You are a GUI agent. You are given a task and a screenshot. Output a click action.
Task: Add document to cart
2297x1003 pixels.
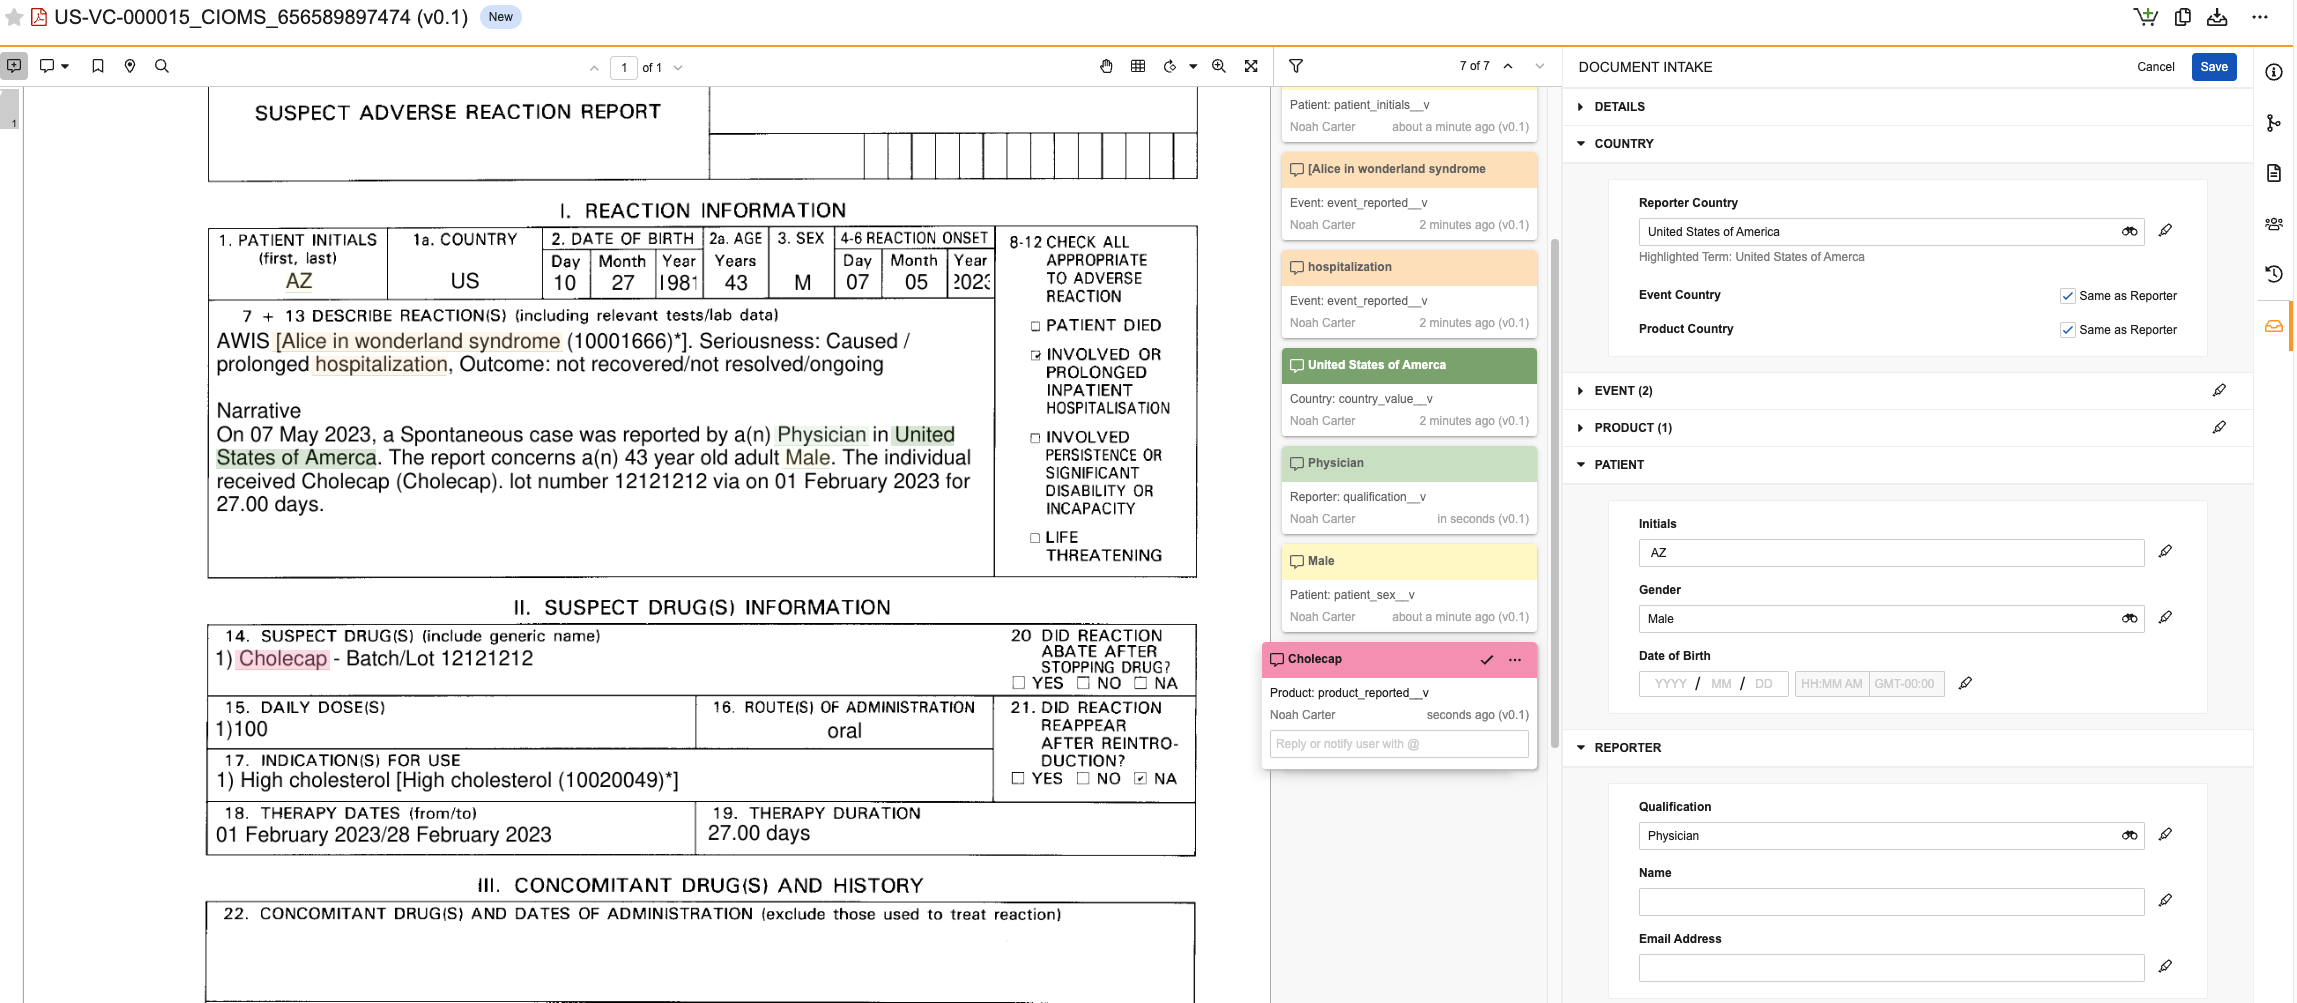(2145, 17)
